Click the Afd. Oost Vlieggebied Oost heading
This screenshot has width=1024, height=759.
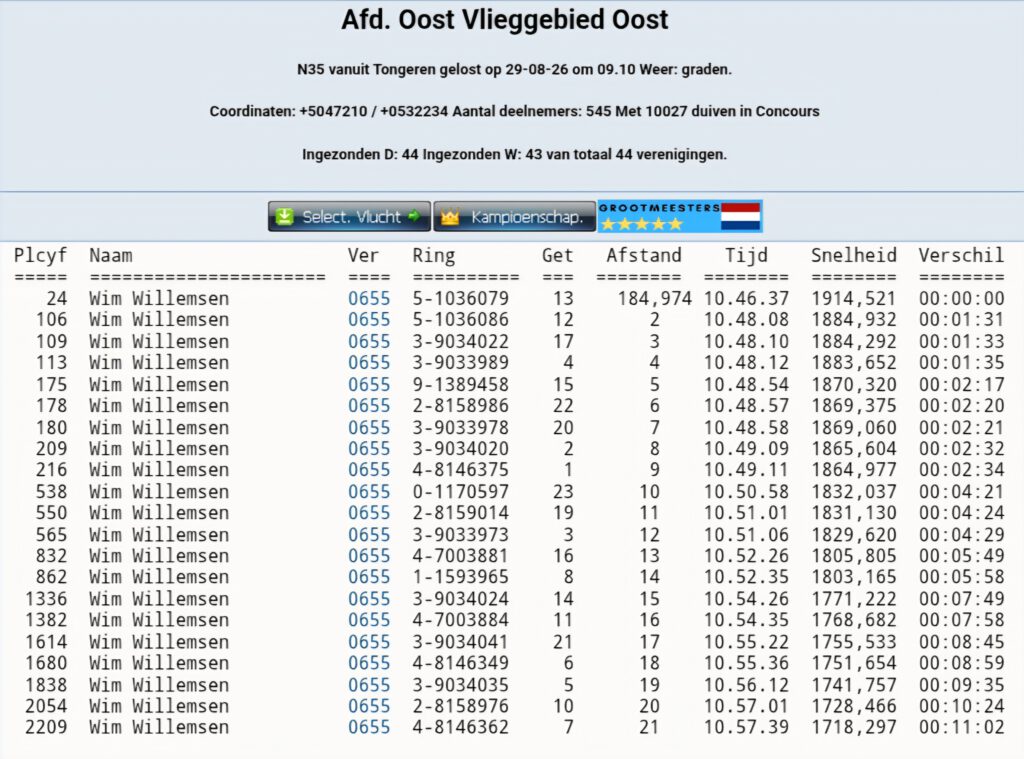point(505,20)
